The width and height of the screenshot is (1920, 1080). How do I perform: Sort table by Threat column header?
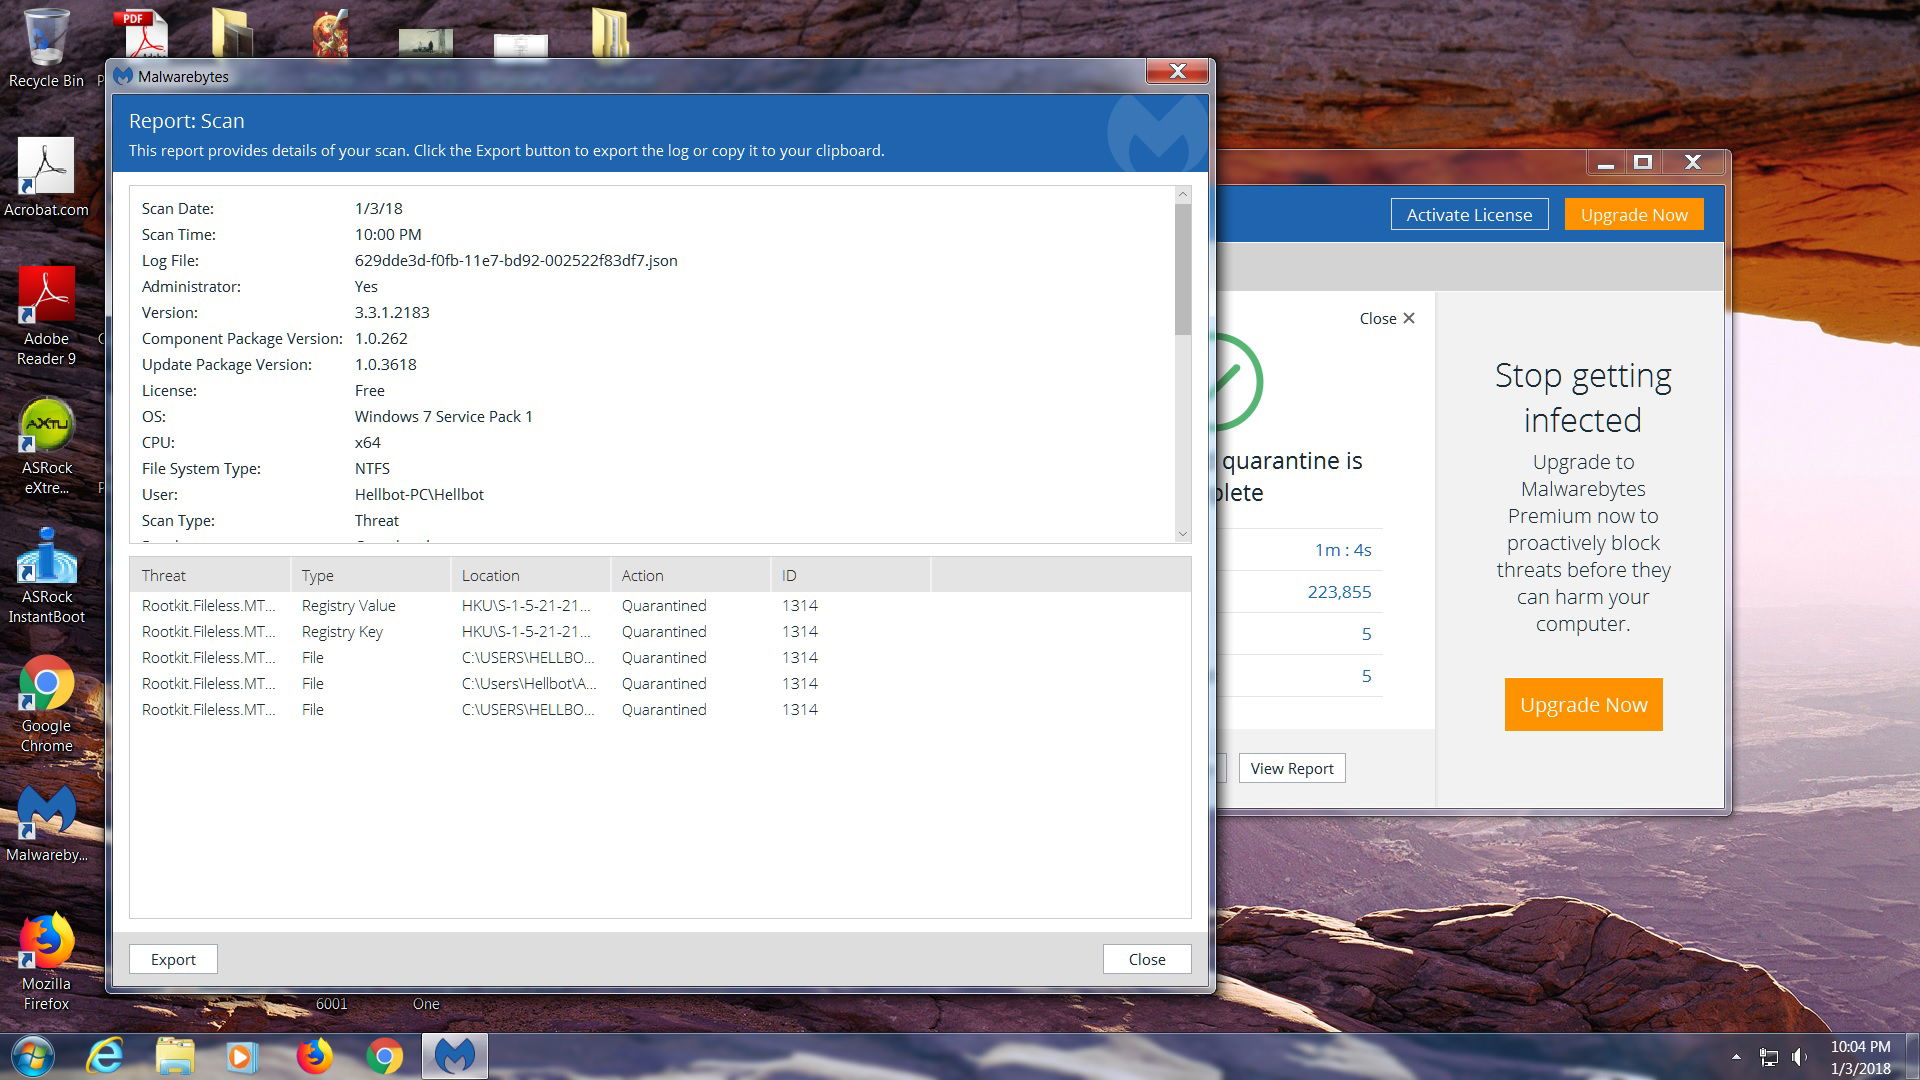click(x=210, y=575)
